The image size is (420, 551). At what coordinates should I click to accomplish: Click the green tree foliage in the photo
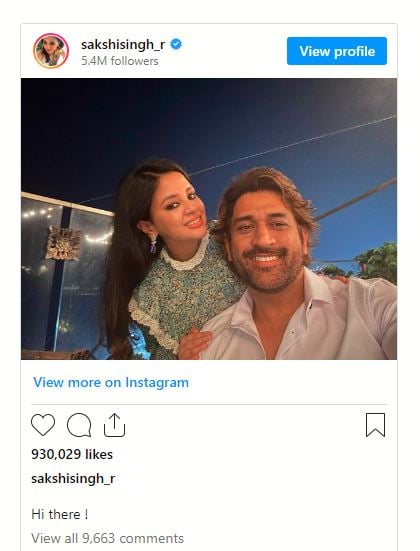(375, 262)
